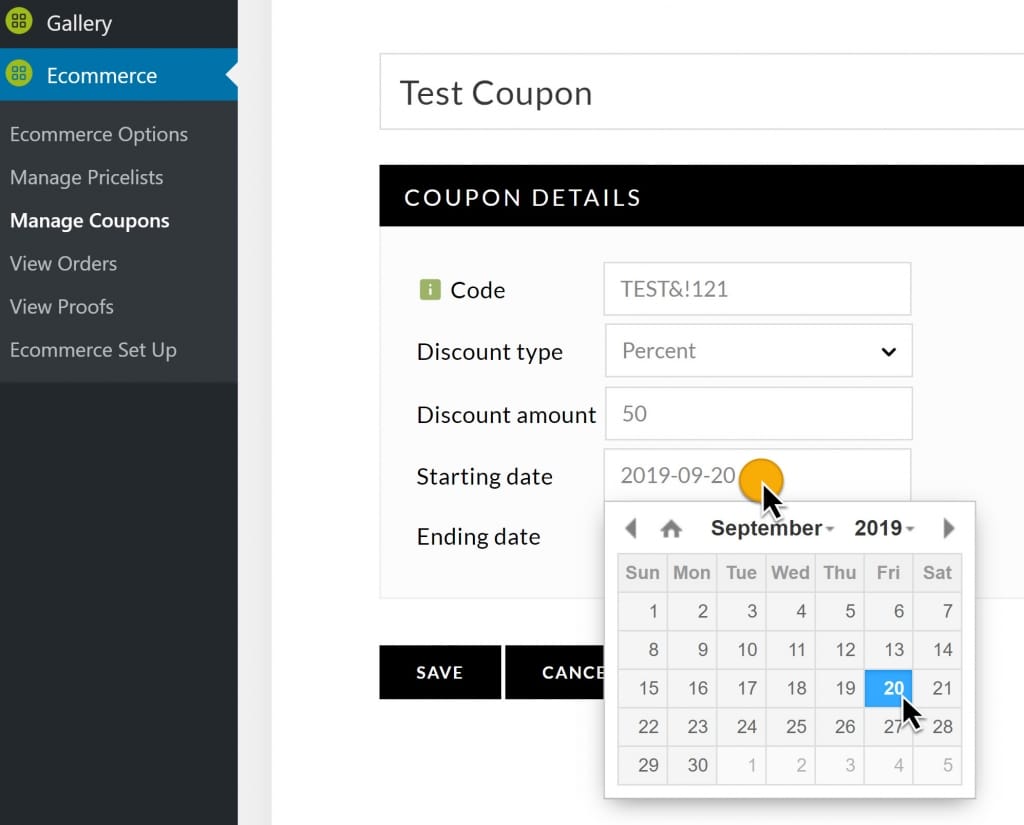1024x825 pixels.
Task: Click the previous month arrow in datepicker
Action: tap(631, 527)
